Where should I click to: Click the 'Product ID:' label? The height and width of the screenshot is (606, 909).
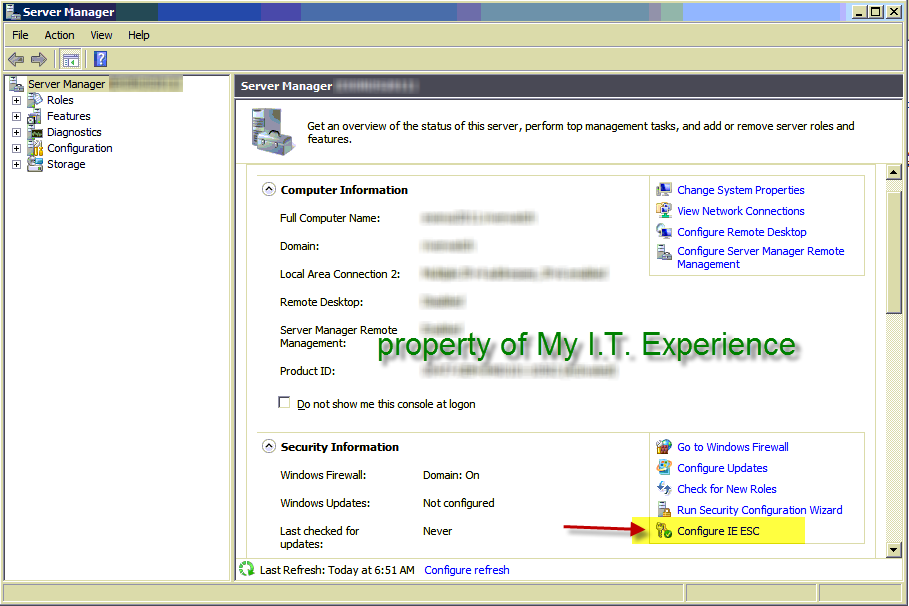pos(307,371)
